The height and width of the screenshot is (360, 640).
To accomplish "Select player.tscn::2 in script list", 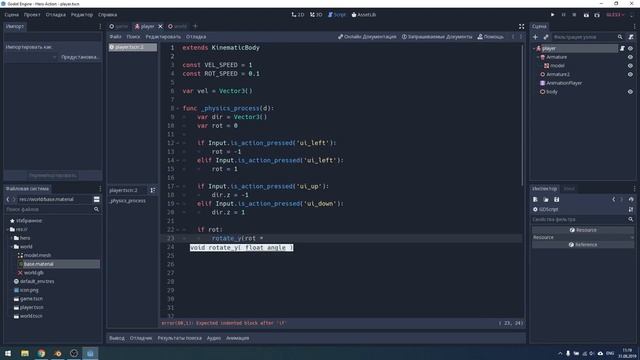I will [133, 47].
